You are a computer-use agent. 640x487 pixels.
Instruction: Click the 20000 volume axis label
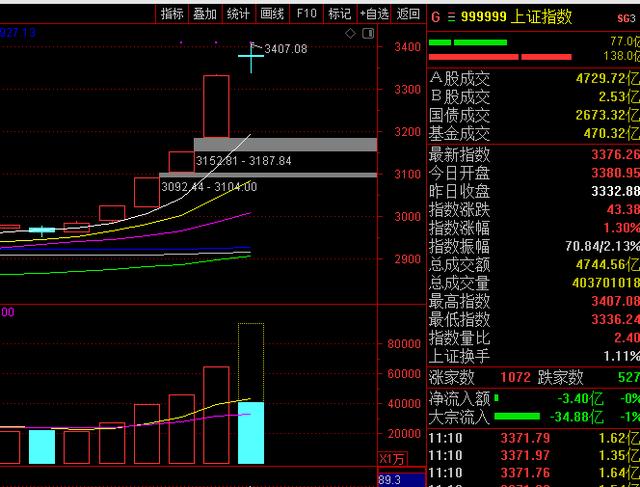(x=404, y=434)
